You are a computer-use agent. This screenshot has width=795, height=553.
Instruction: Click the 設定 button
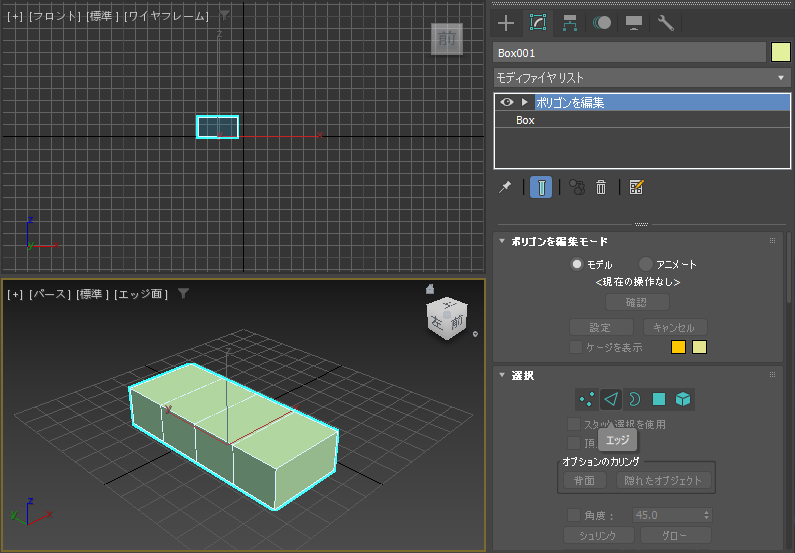[x=601, y=327]
